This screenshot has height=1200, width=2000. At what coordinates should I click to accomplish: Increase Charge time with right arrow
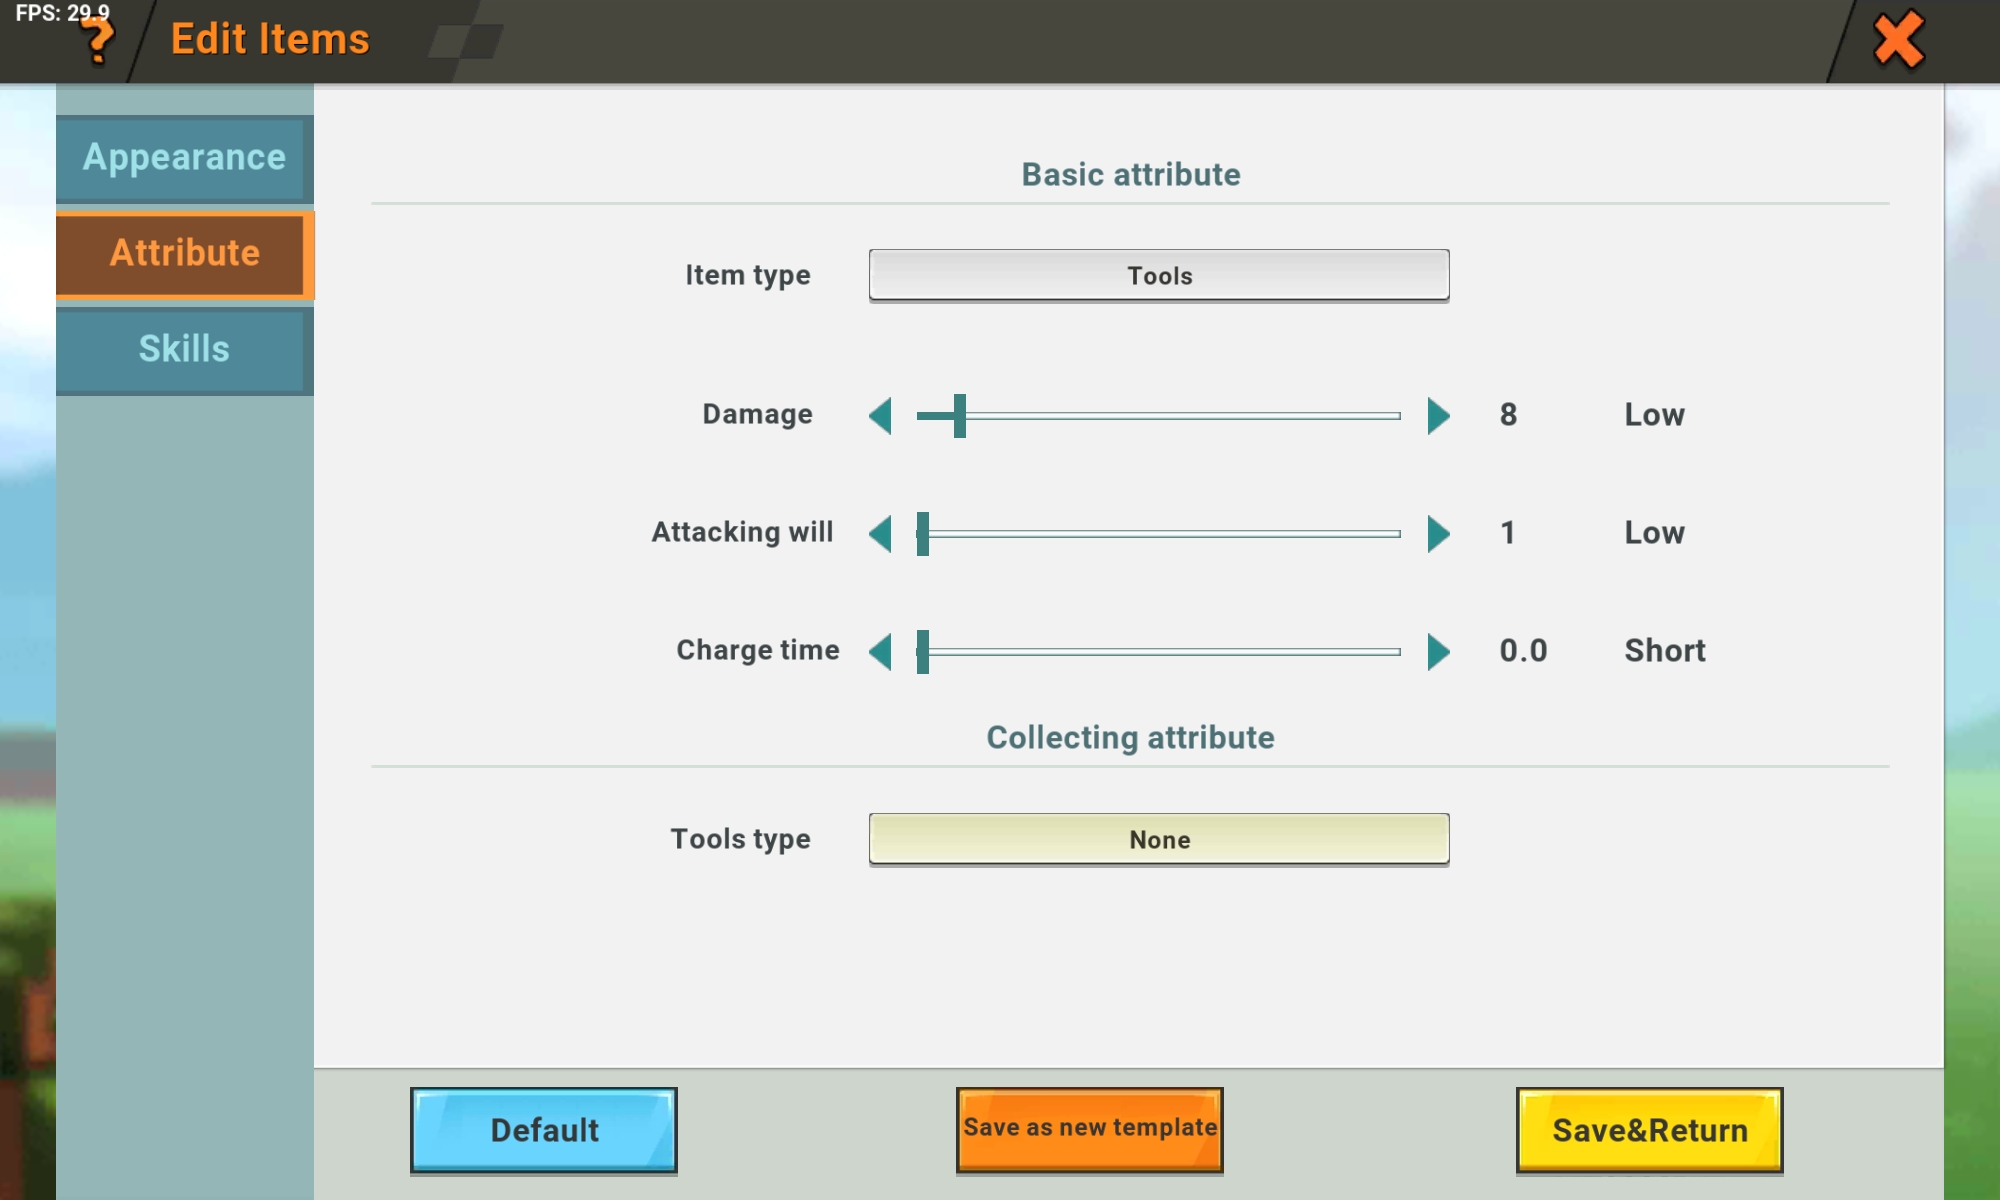[1438, 651]
